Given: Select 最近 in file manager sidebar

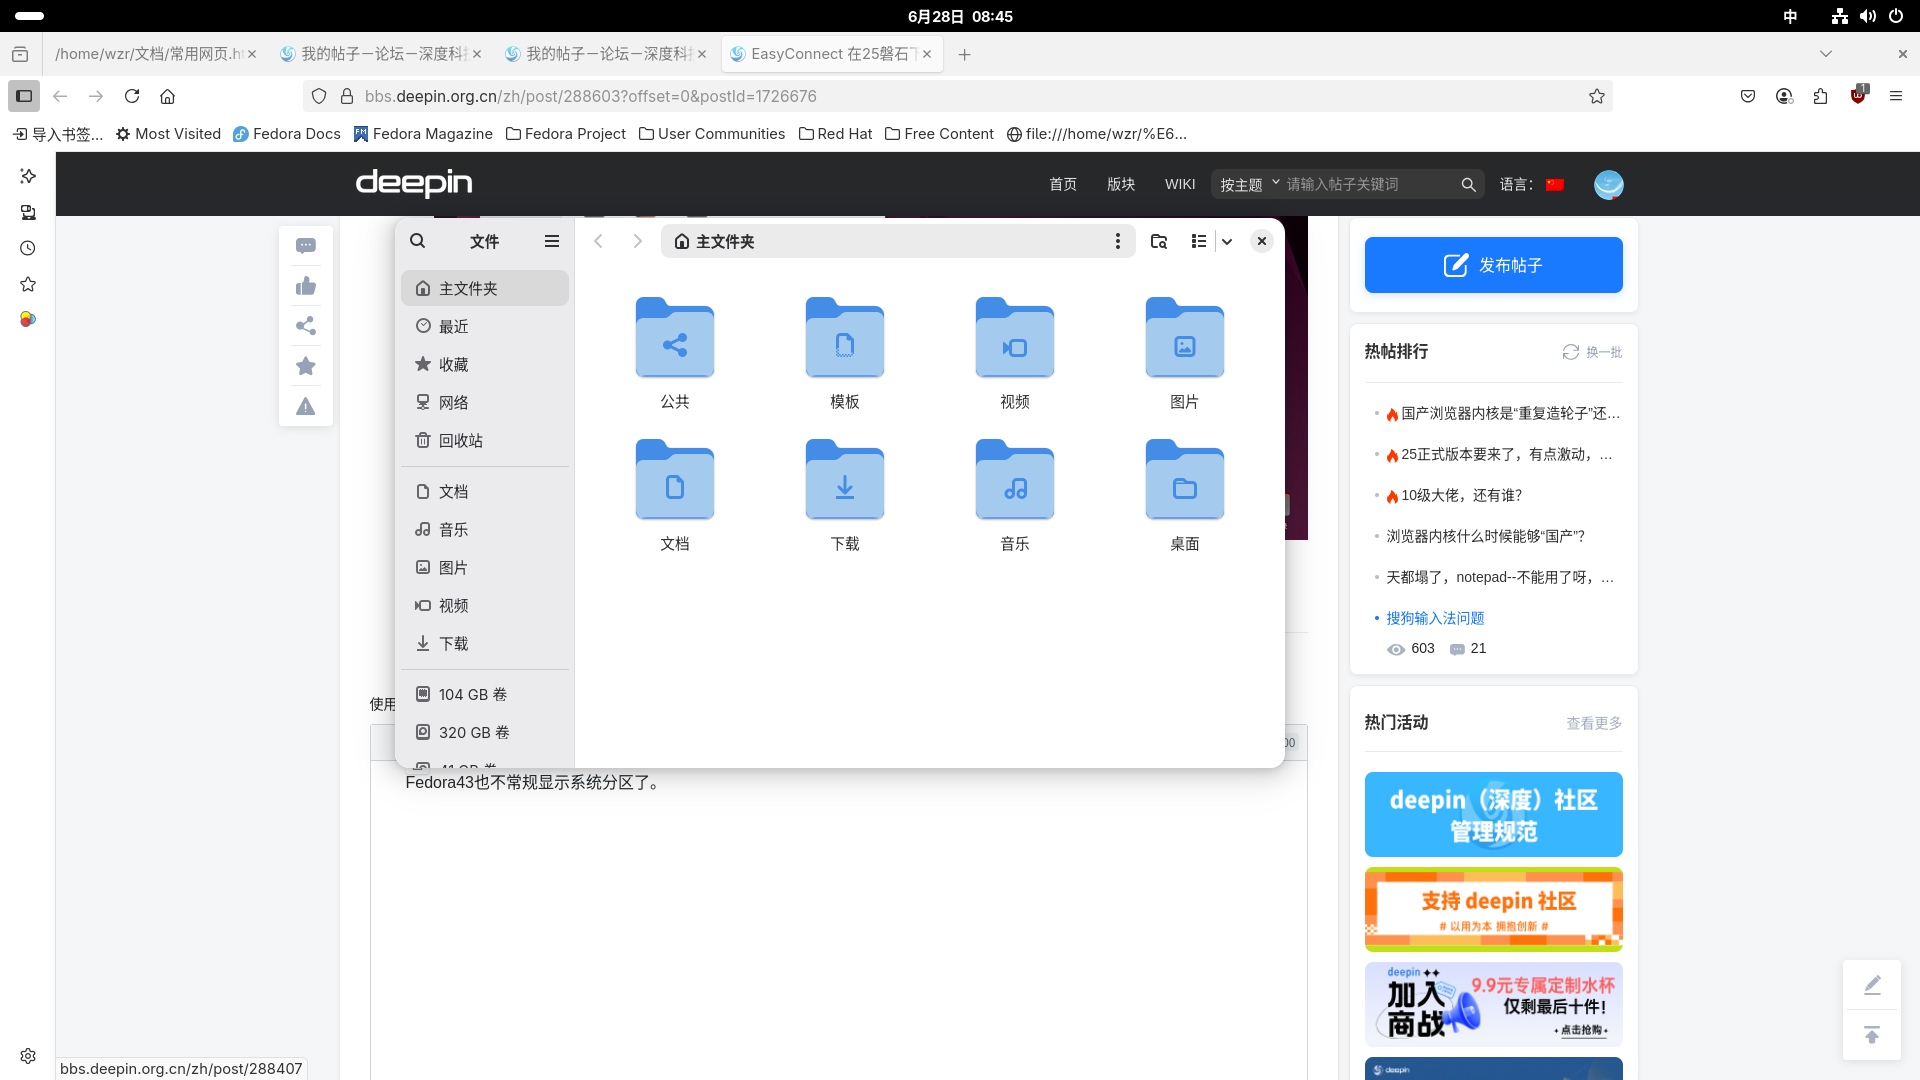Looking at the screenshot, I should [x=485, y=327].
